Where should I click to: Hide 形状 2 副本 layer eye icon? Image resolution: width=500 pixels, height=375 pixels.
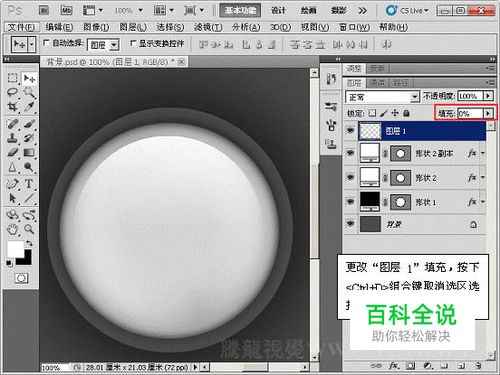(350, 153)
